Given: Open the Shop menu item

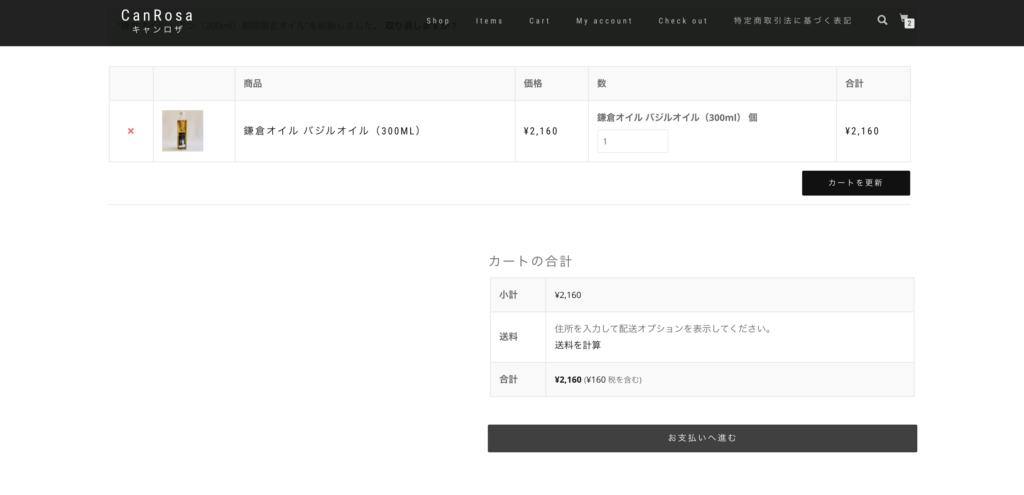Looking at the screenshot, I should 438,21.
